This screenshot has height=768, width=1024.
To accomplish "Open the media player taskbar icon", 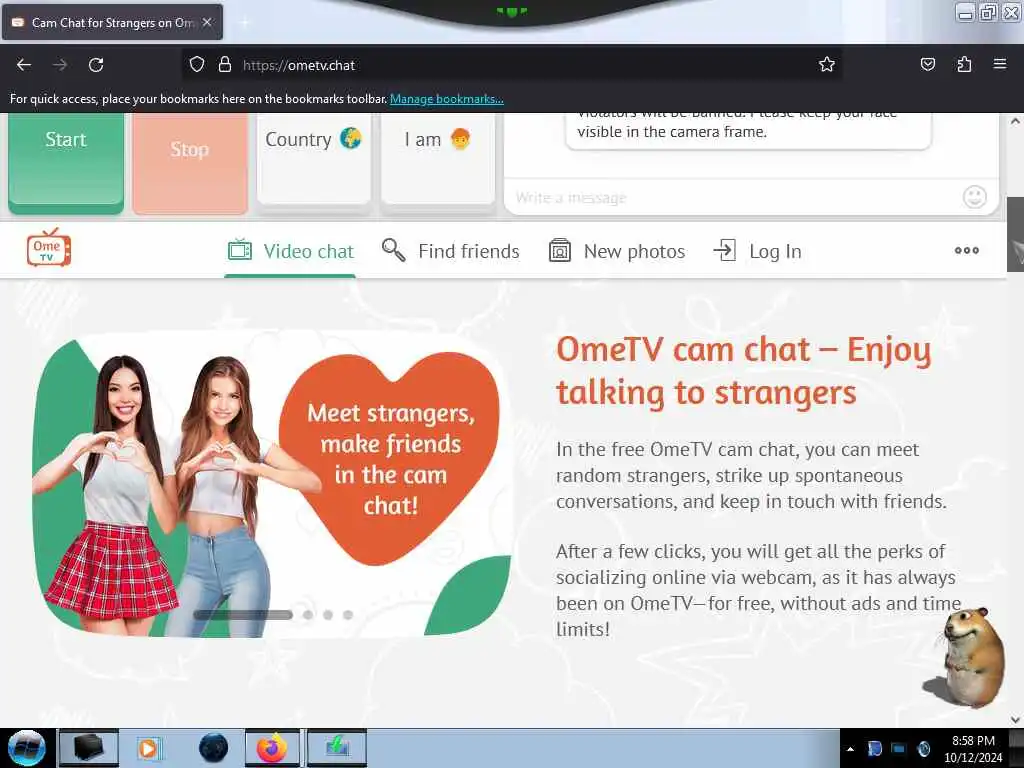I will click(149, 748).
